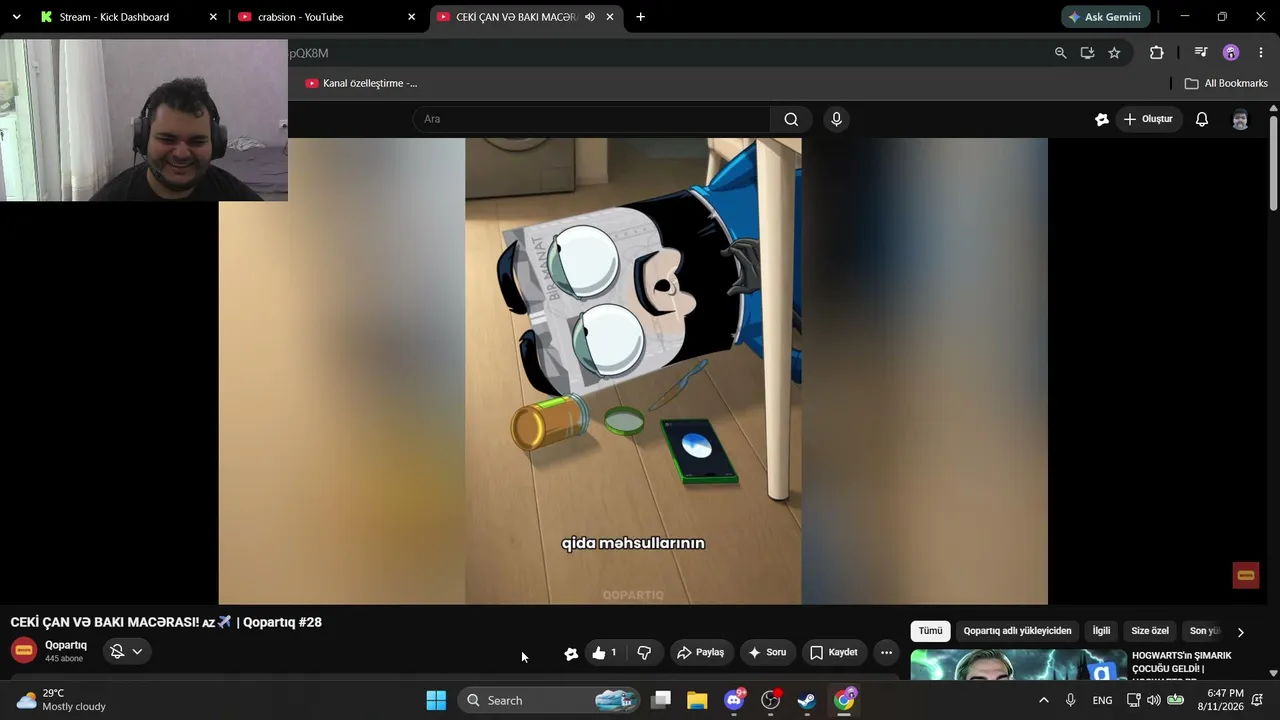Viewport: 1280px width, 720px height.
Task: Open the media controls icon
Action: click(1201, 53)
